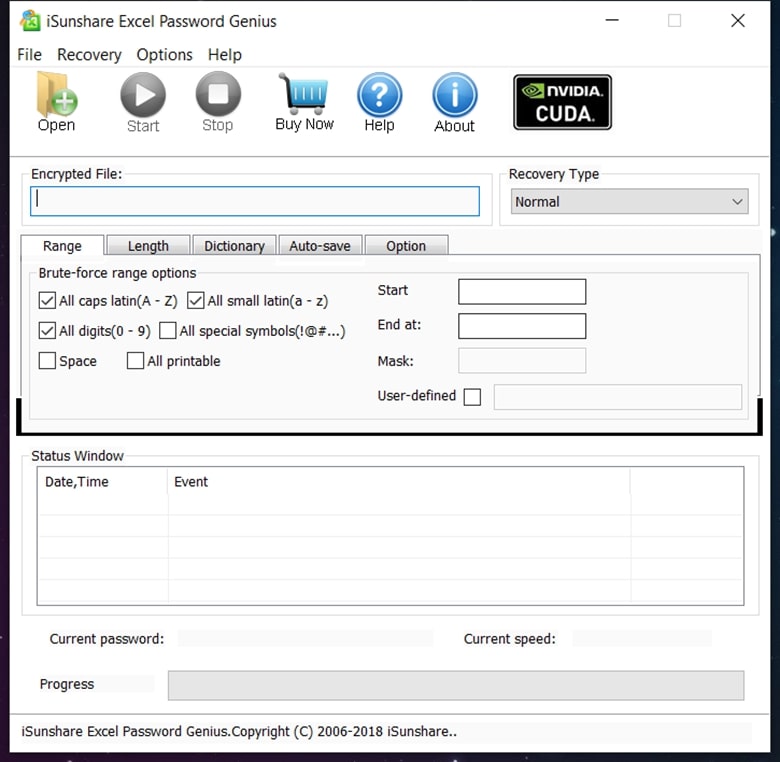Switch to the Auto-save tab
Viewport: 780px width, 762px height.
click(320, 246)
